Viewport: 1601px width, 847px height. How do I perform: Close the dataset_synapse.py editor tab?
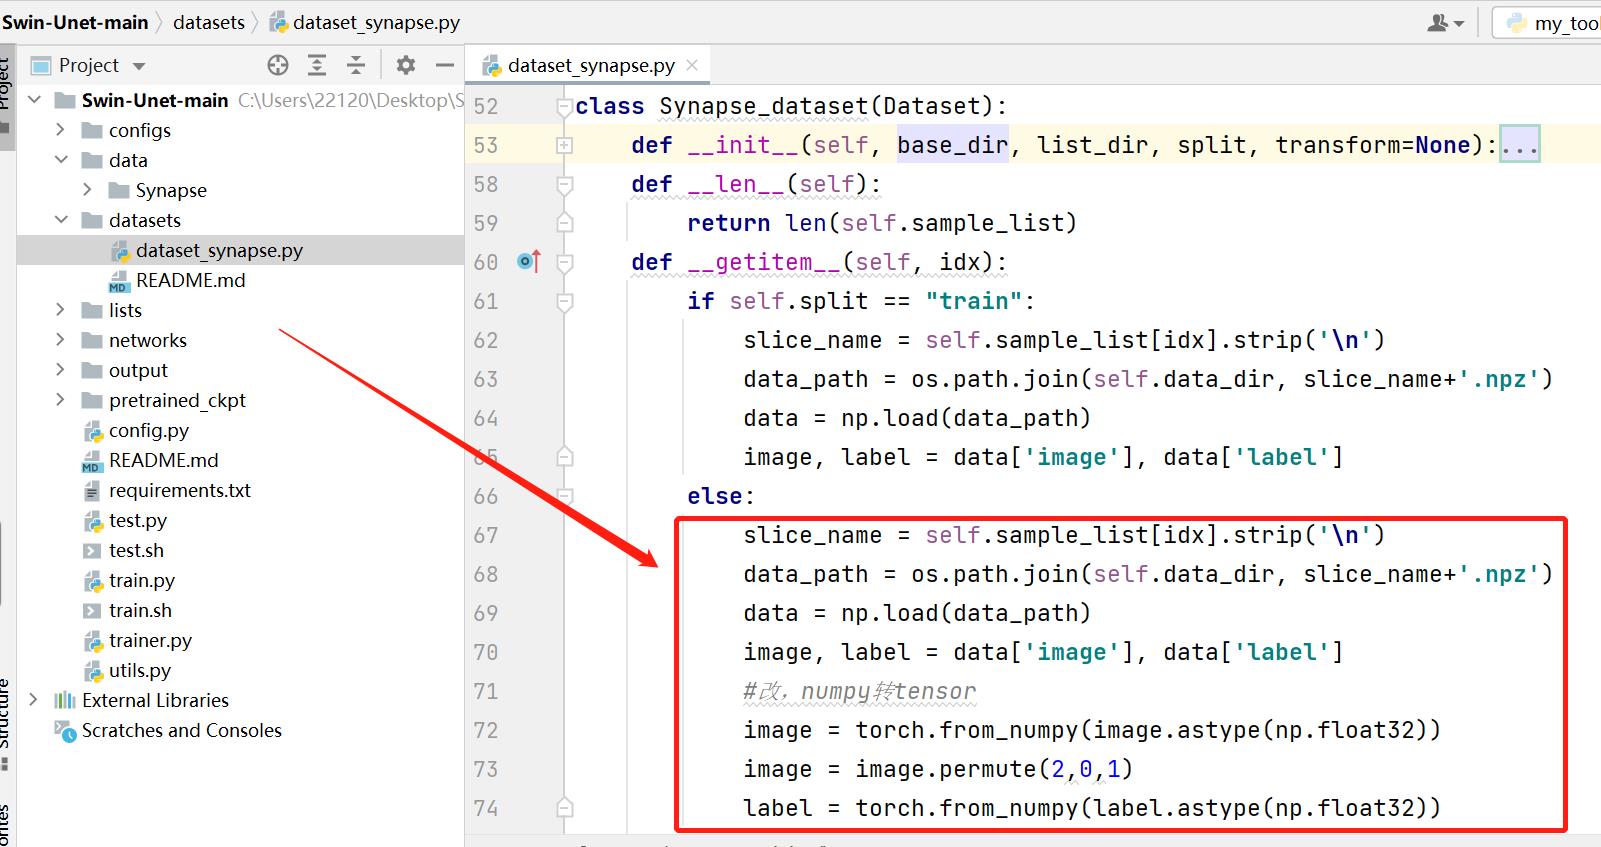[692, 65]
